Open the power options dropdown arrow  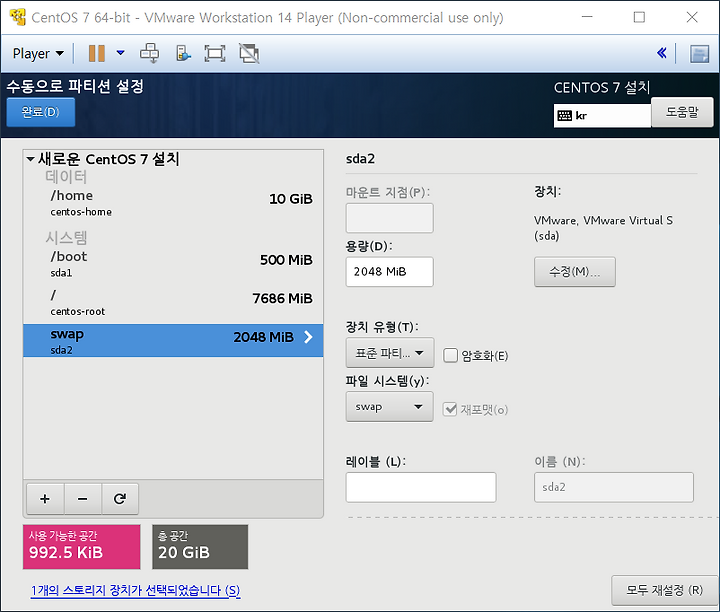pyautogui.click(x=120, y=53)
